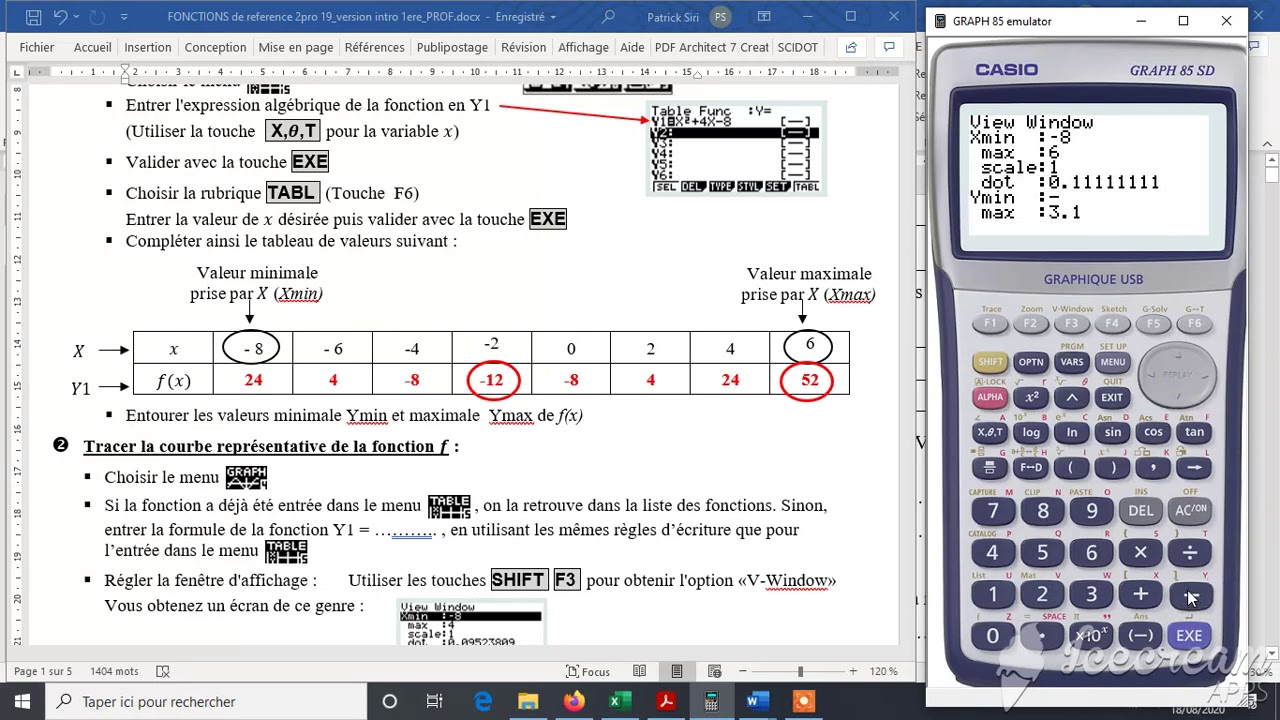The image size is (1280, 720).
Task: Open the proofing check icon in status bar
Action: coord(163,671)
